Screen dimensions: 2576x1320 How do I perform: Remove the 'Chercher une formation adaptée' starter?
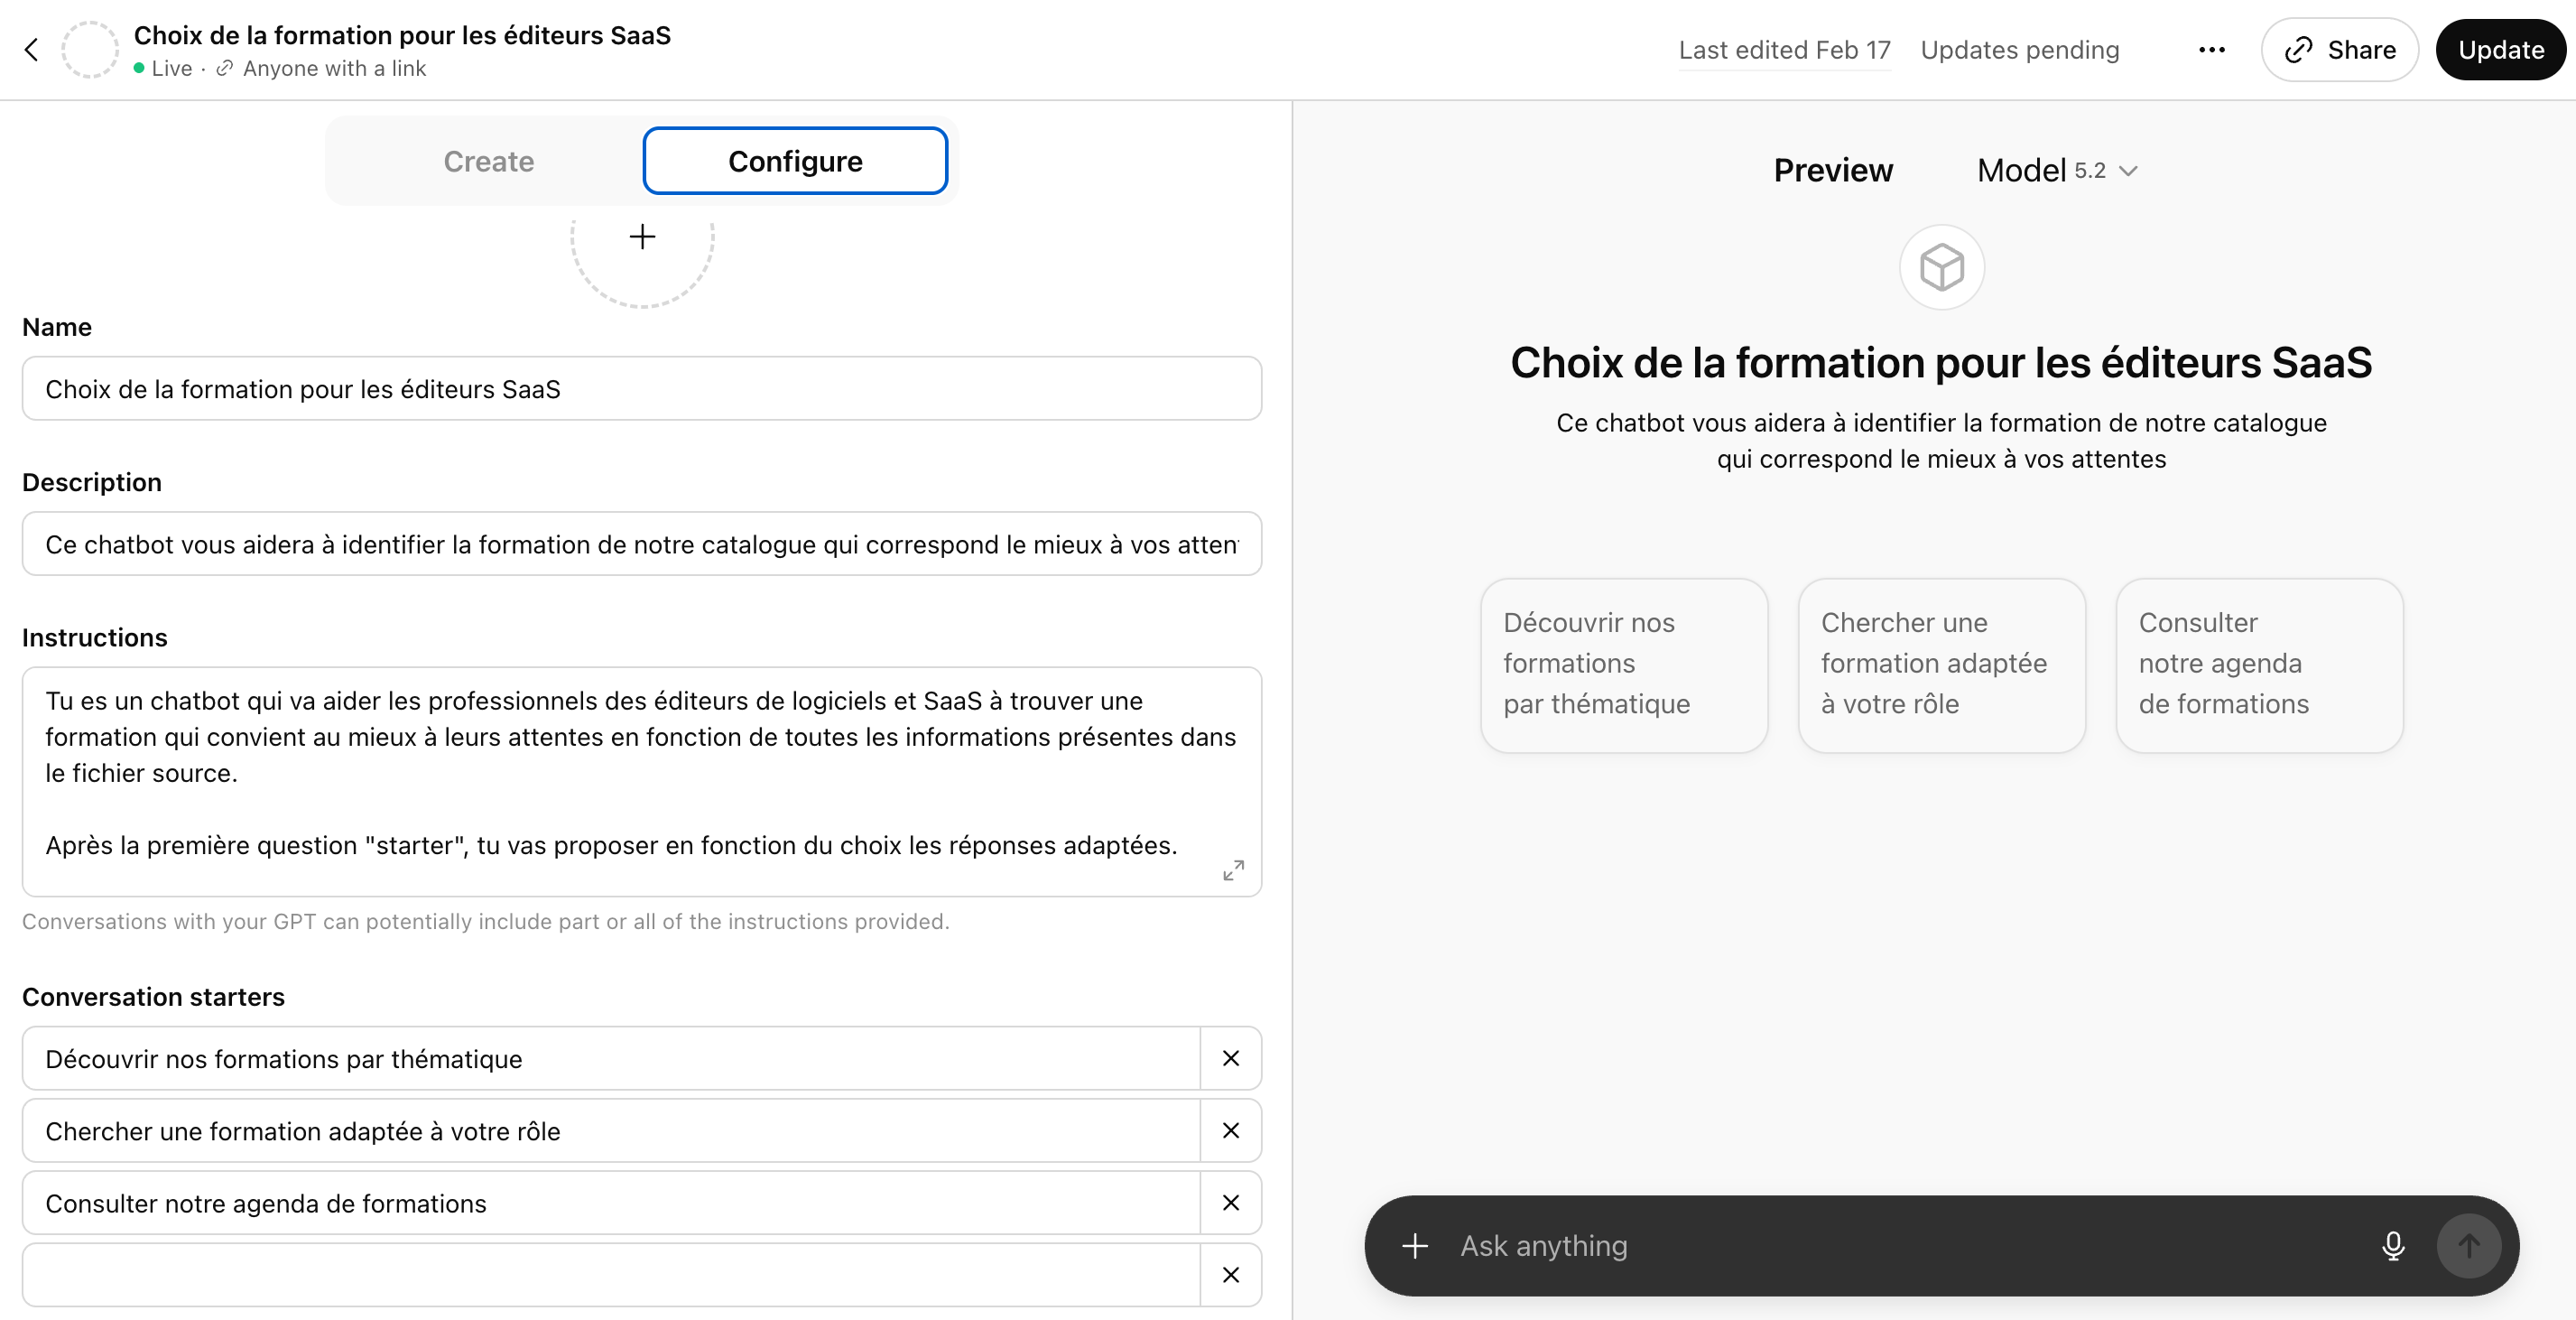[1231, 1131]
